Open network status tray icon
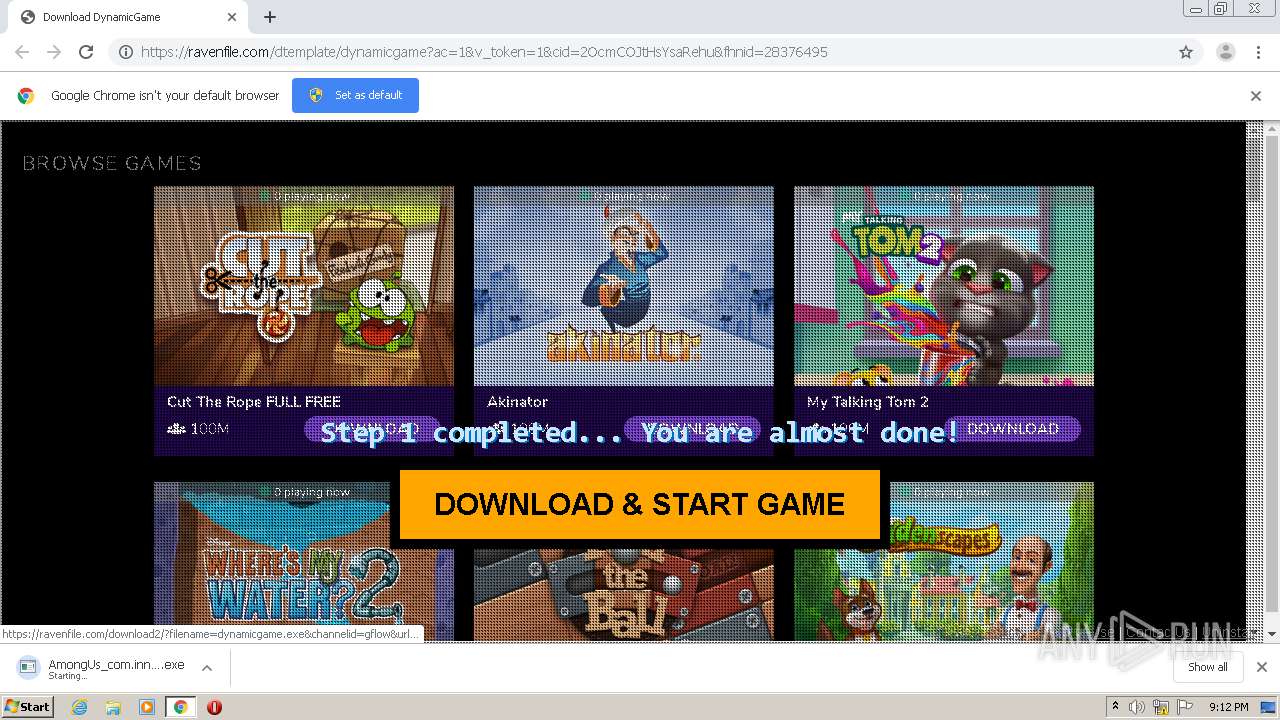The height and width of the screenshot is (720, 1280). 1161,707
